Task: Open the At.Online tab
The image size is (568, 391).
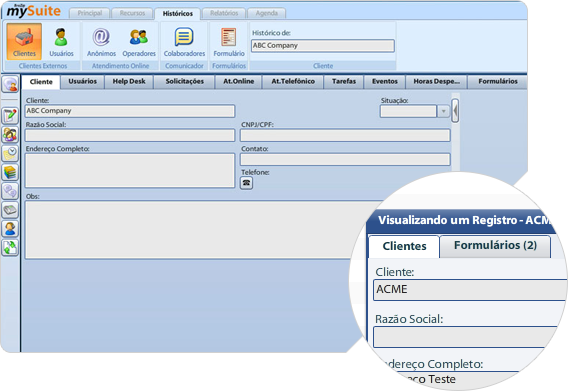Action: 238,82
